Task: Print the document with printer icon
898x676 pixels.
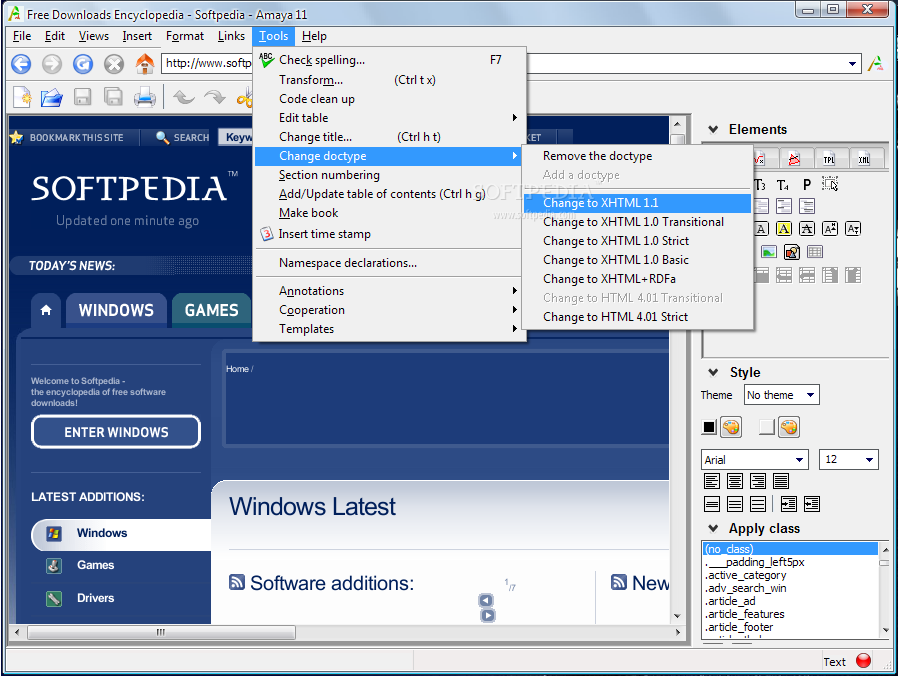Action: 145,97
